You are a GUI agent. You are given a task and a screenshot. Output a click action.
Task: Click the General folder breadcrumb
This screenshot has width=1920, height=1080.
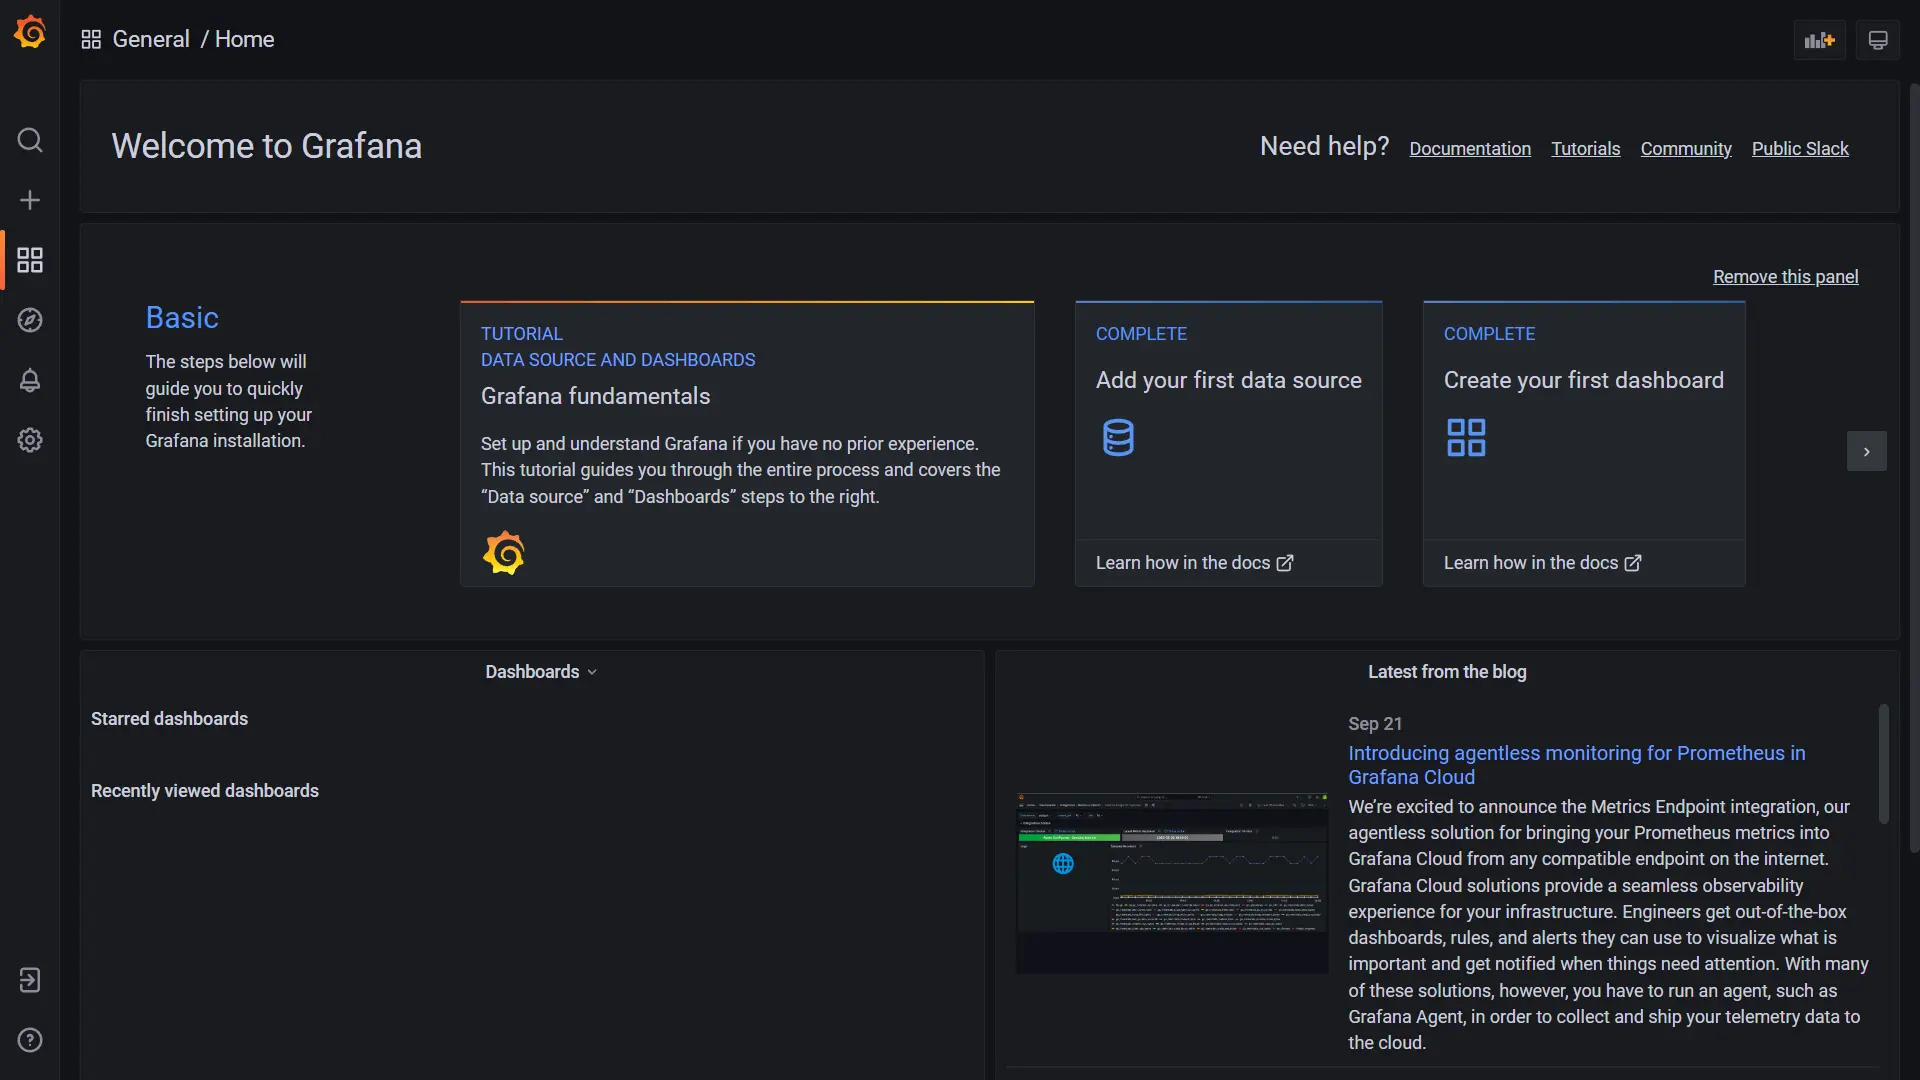(151, 39)
